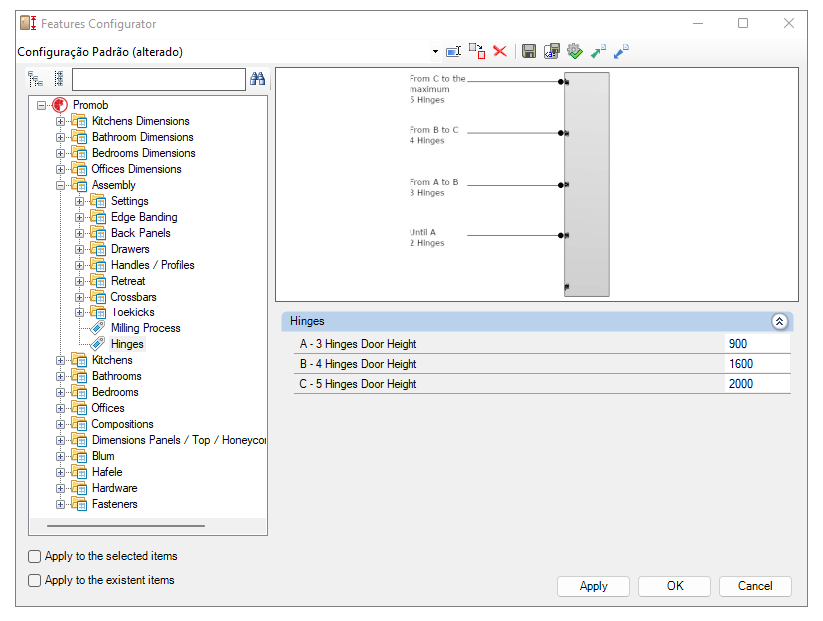Enable Apply to the existent items
This screenshot has width=823, height=621.
34,581
